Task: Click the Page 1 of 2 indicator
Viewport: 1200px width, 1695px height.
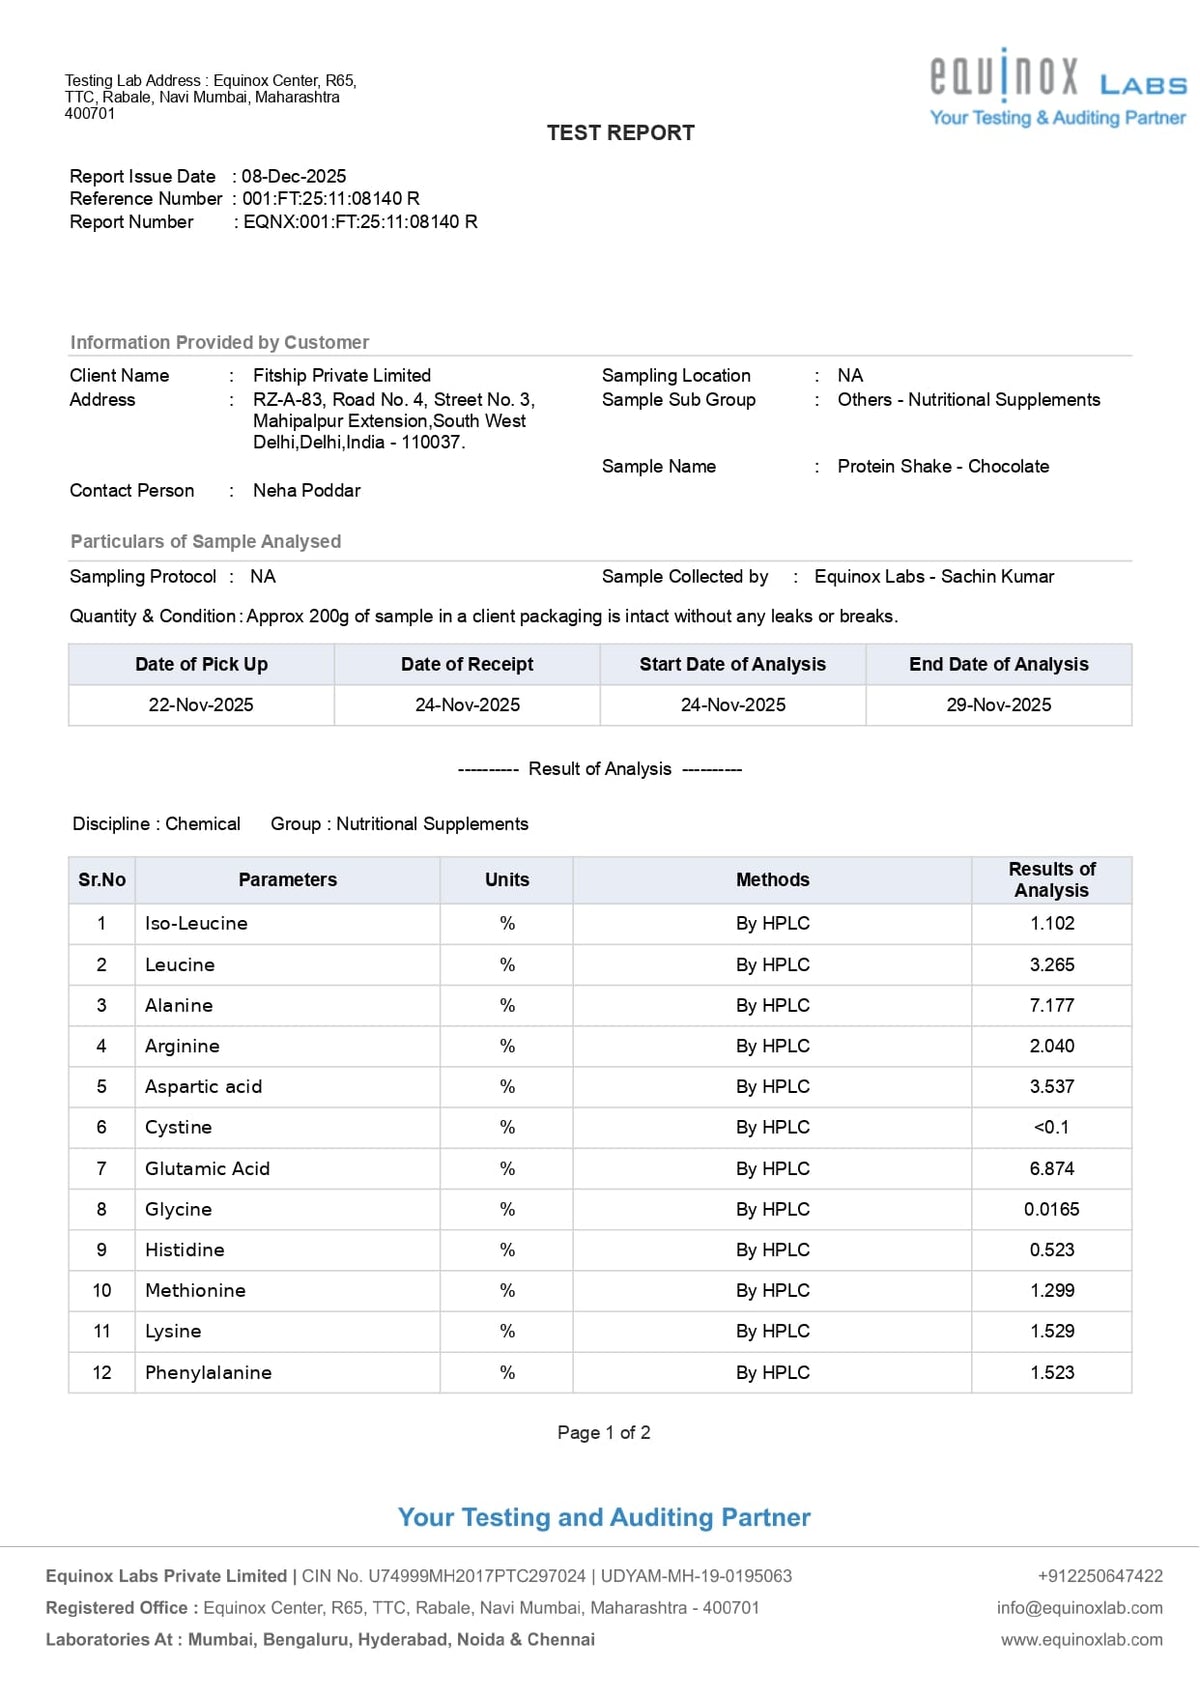Action: click(x=604, y=1432)
